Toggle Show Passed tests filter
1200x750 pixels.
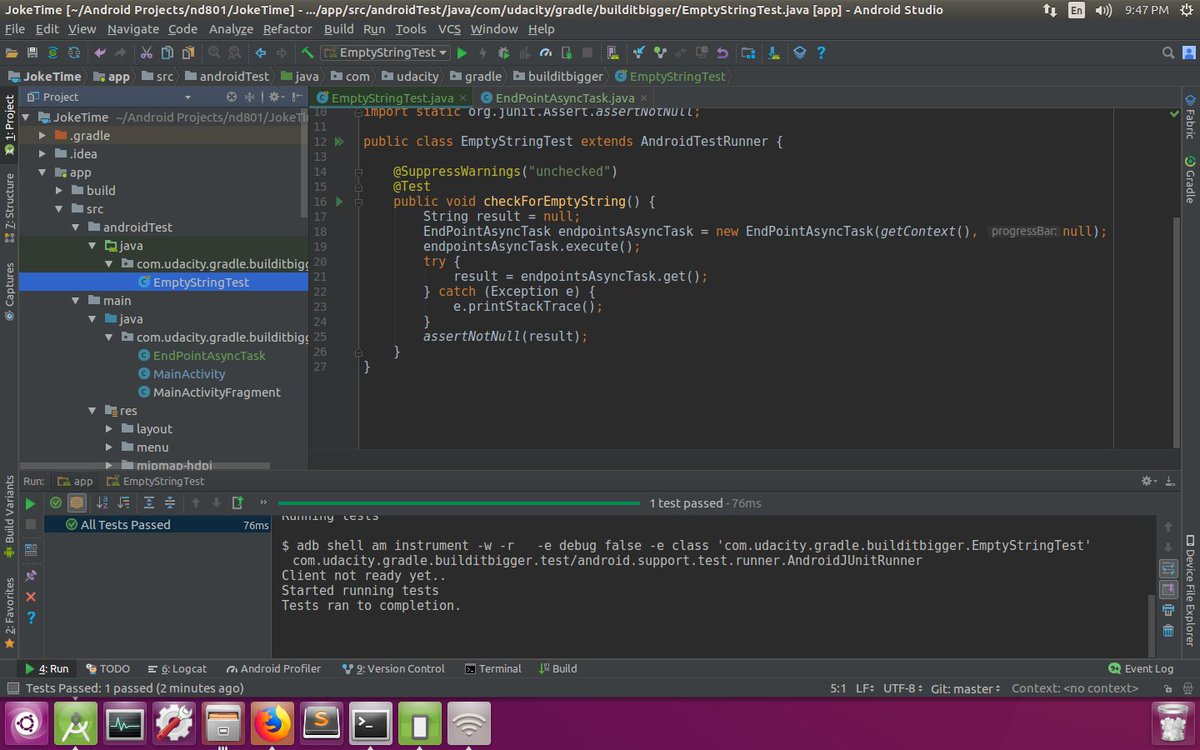tap(55, 503)
